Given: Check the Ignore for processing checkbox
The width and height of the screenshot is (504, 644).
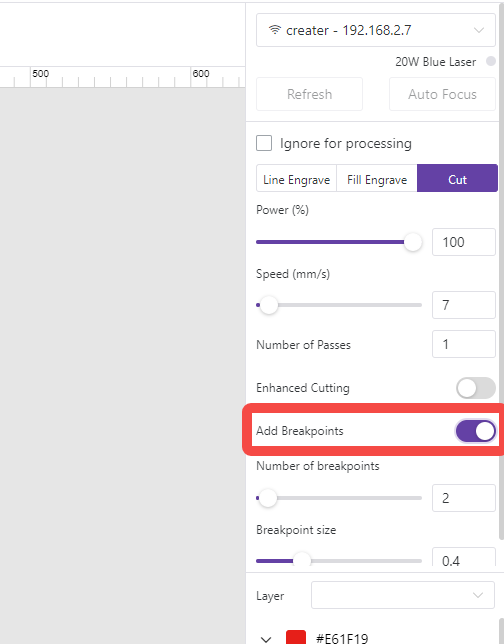Looking at the screenshot, I should pyautogui.click(x=264, y=143).
